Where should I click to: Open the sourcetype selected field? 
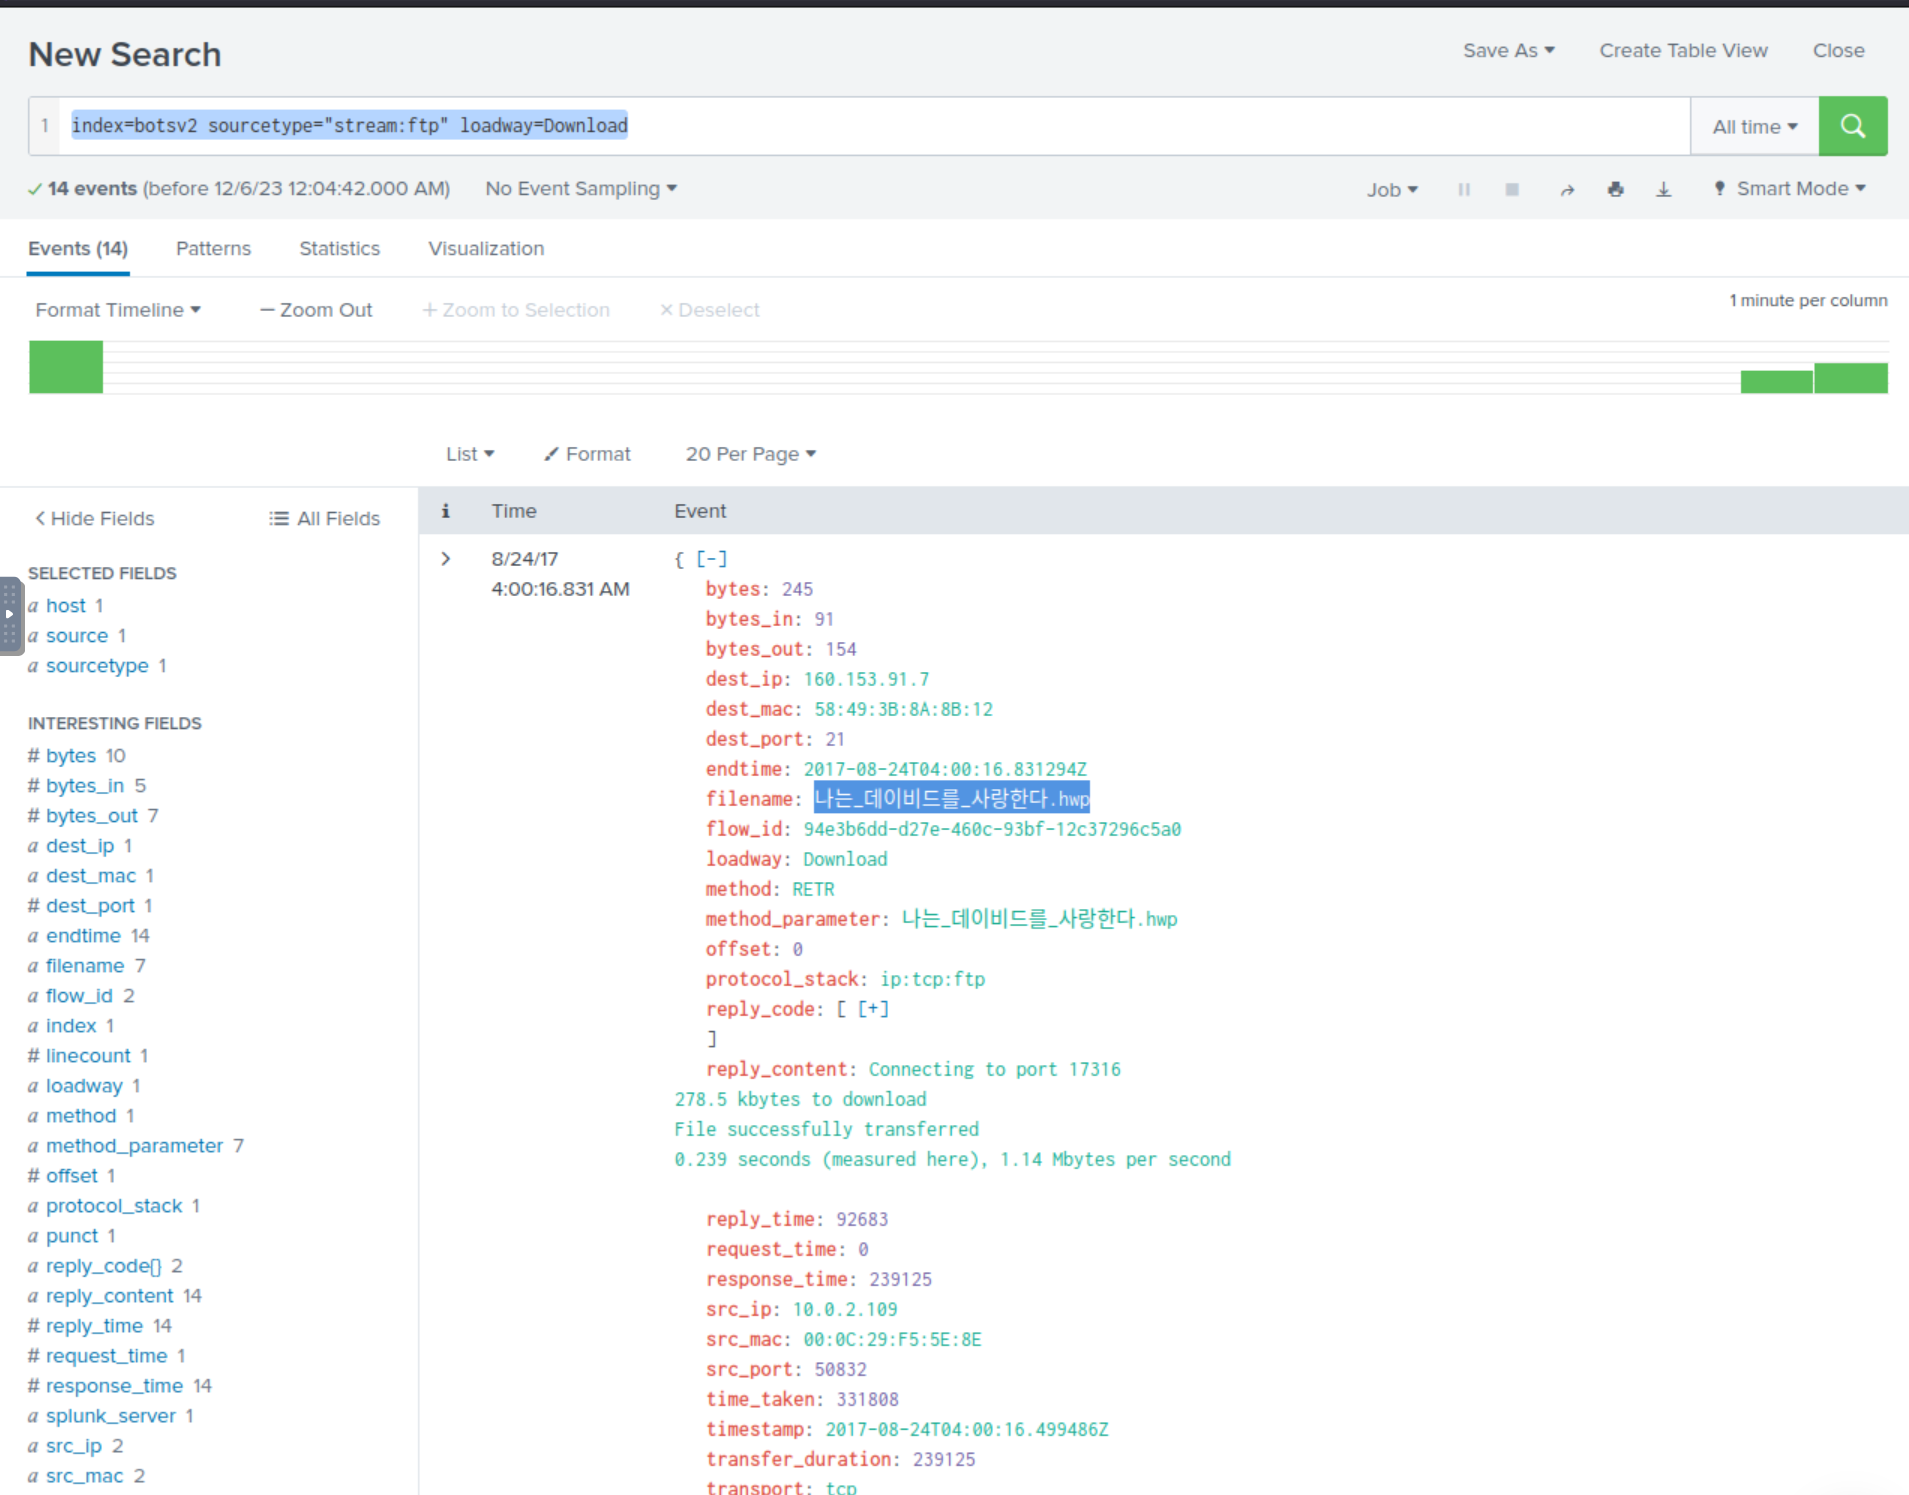tap(97, 665)
